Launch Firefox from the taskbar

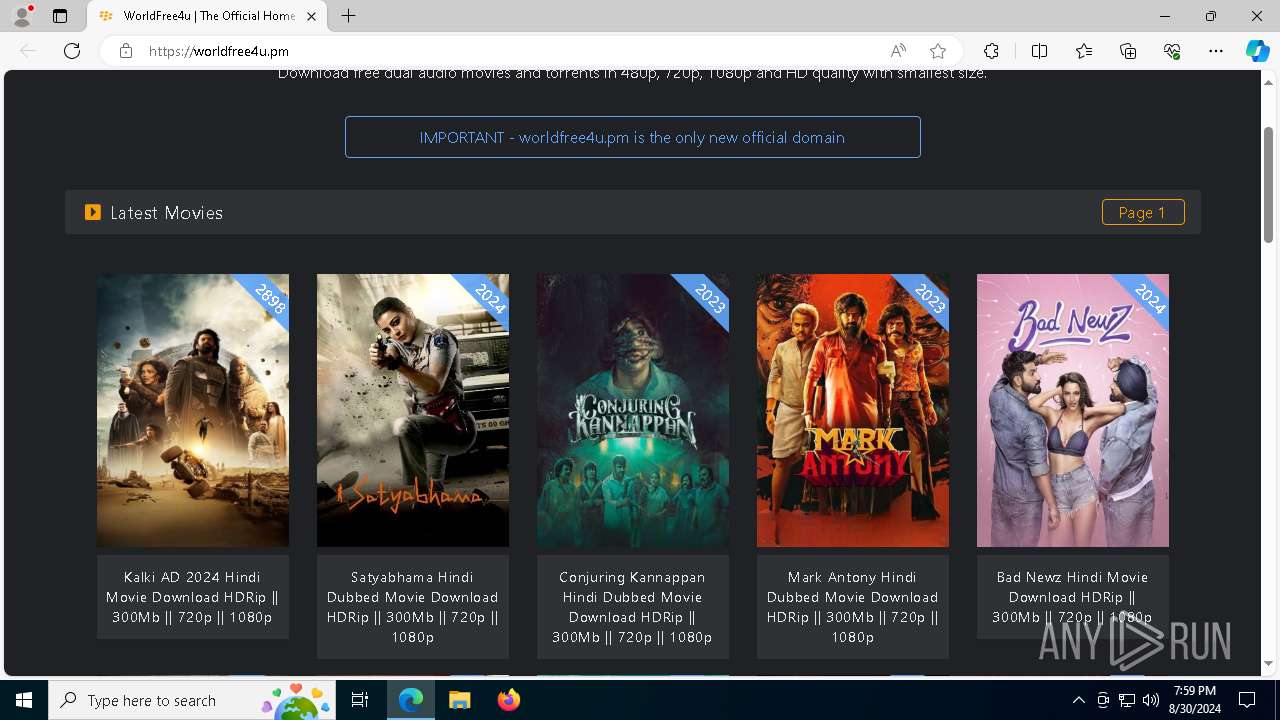(508, 700)
